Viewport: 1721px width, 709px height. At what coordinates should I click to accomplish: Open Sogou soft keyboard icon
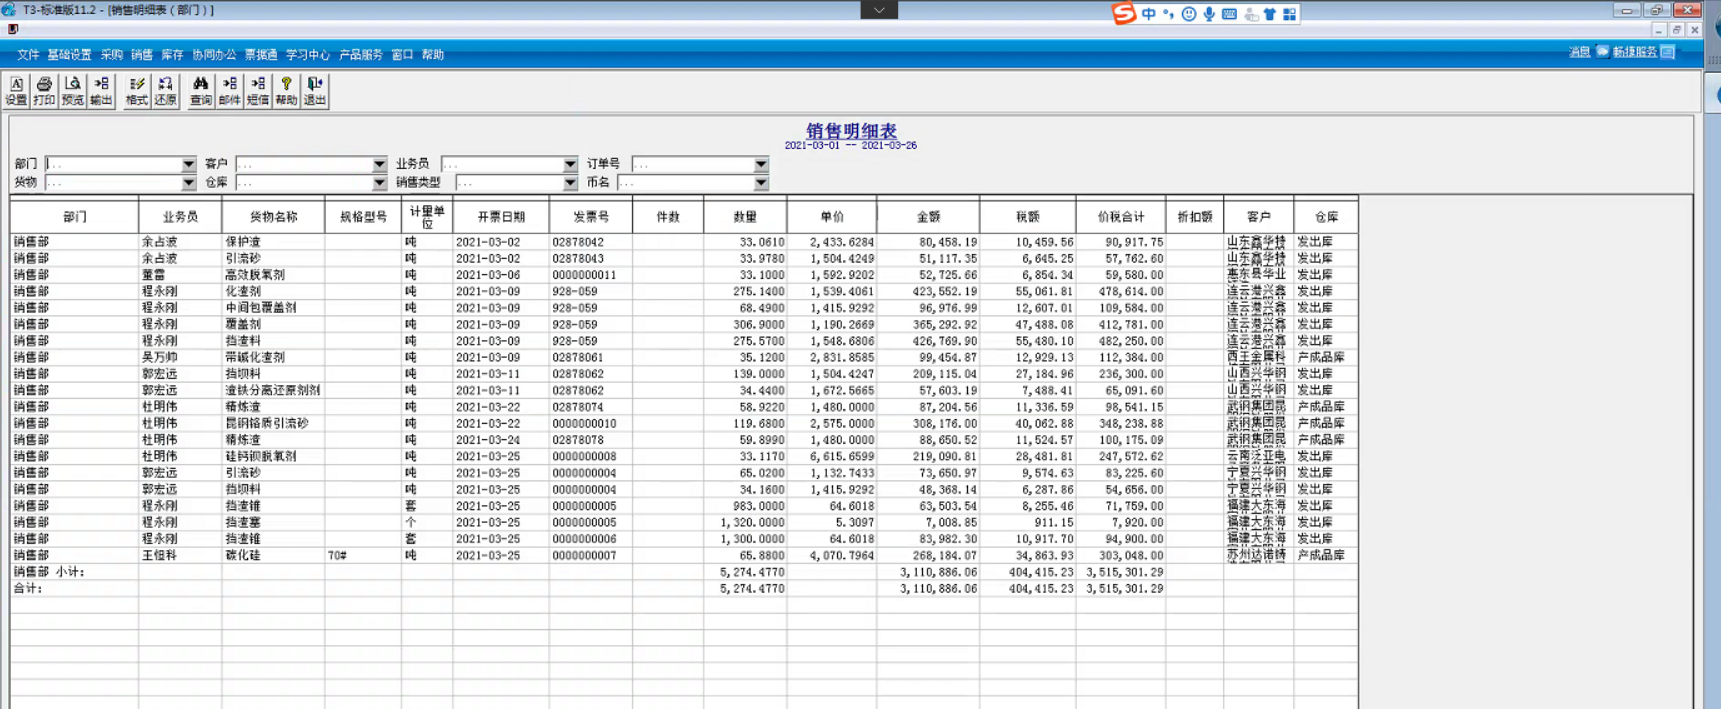[x=1229, y=14]
